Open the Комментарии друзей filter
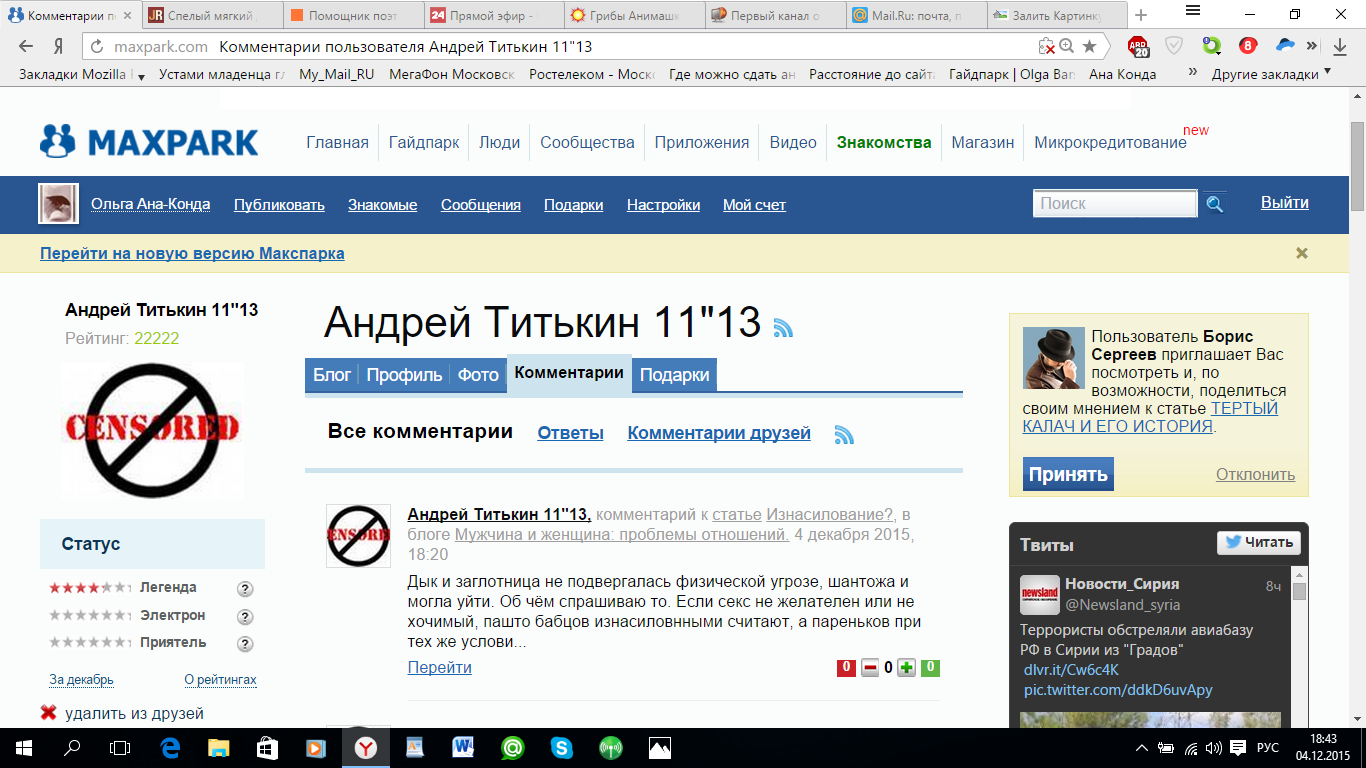This screenshot has height=768, width=1366. tap(719, 433)
